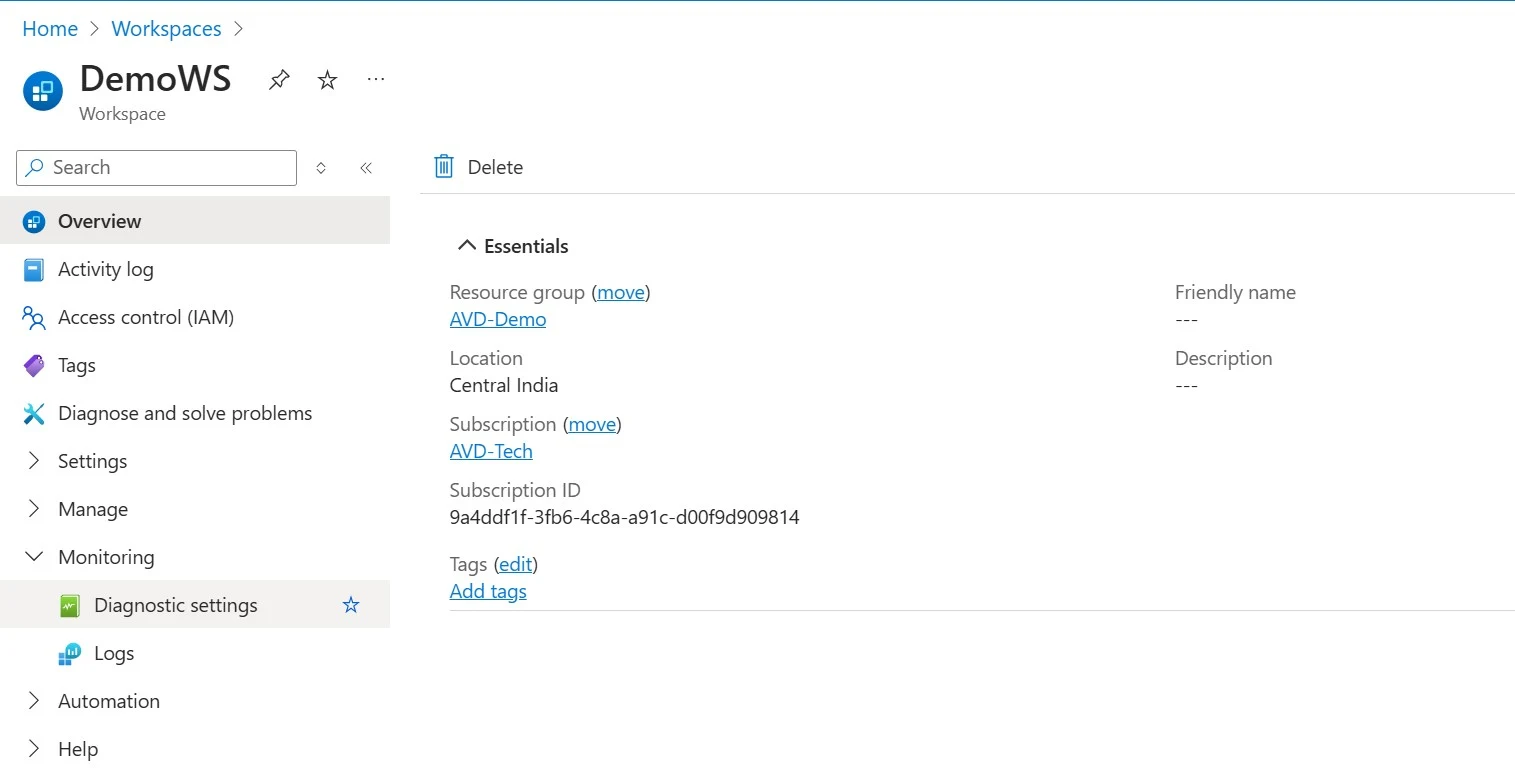
Task: Open the more options ellipsis menu
Action: pos(376,79)
